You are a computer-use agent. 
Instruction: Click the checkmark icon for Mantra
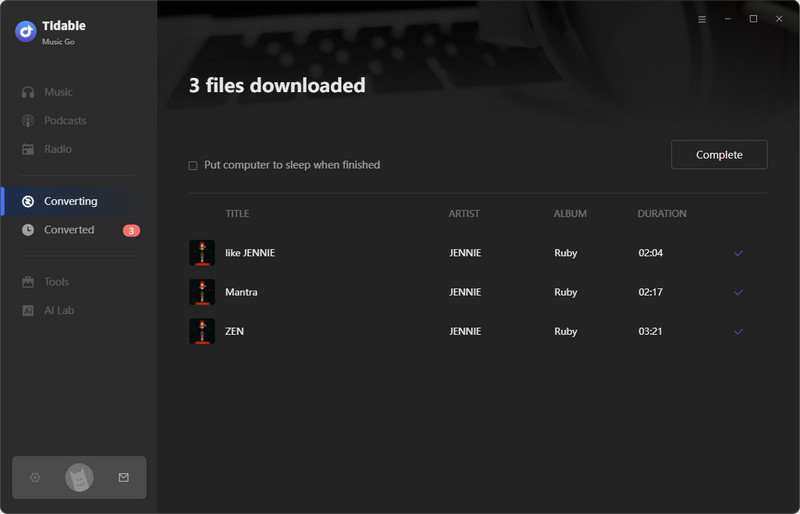pos(738,292)
